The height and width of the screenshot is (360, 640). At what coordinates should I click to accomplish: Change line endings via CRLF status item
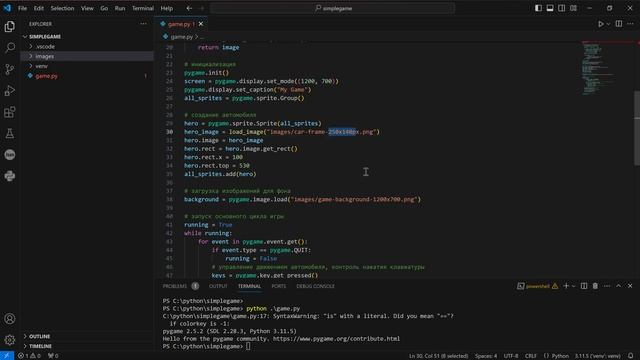531,356
